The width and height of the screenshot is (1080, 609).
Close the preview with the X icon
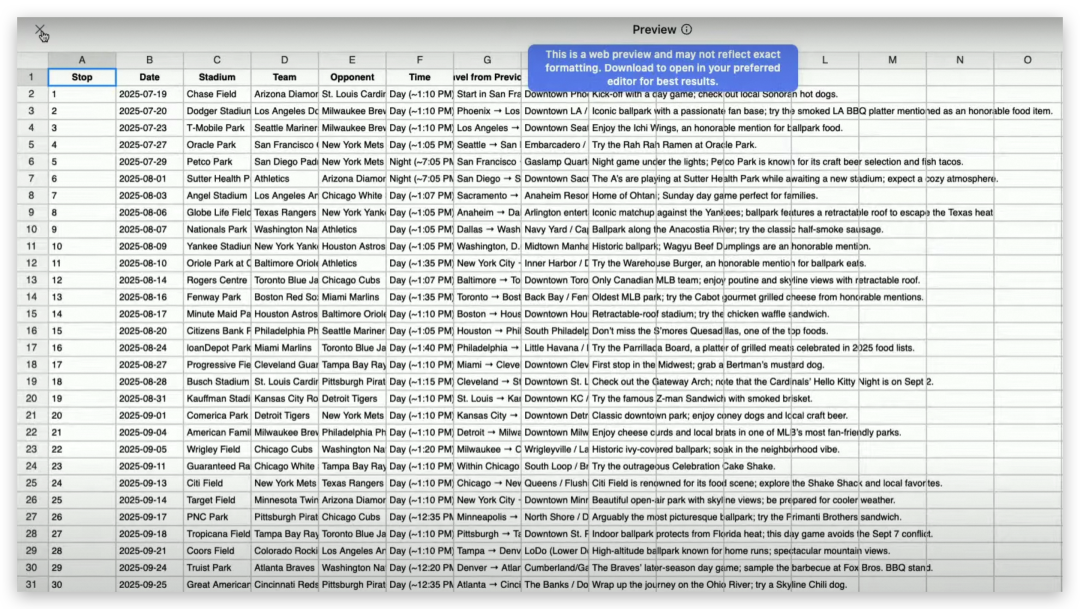(x=40, y=31)
